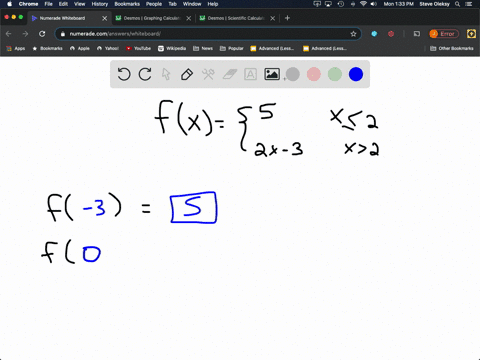The width and height of the screenshot is (480, 360).
Task: Go back with browser back arrow
Action: (x=9, y=34)
